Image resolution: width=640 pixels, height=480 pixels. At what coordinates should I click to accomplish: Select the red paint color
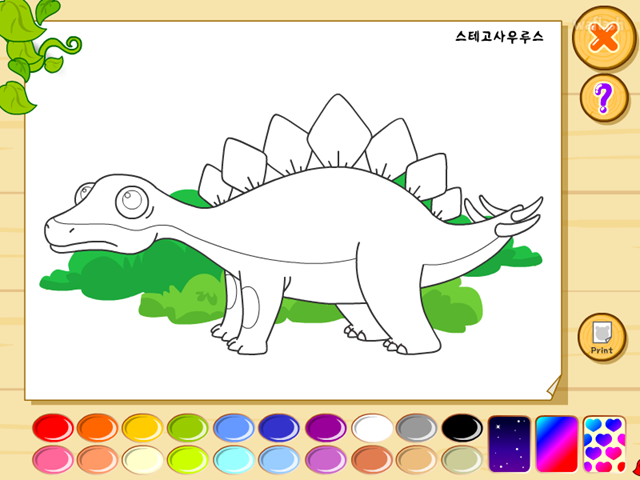tap(53, 428)
